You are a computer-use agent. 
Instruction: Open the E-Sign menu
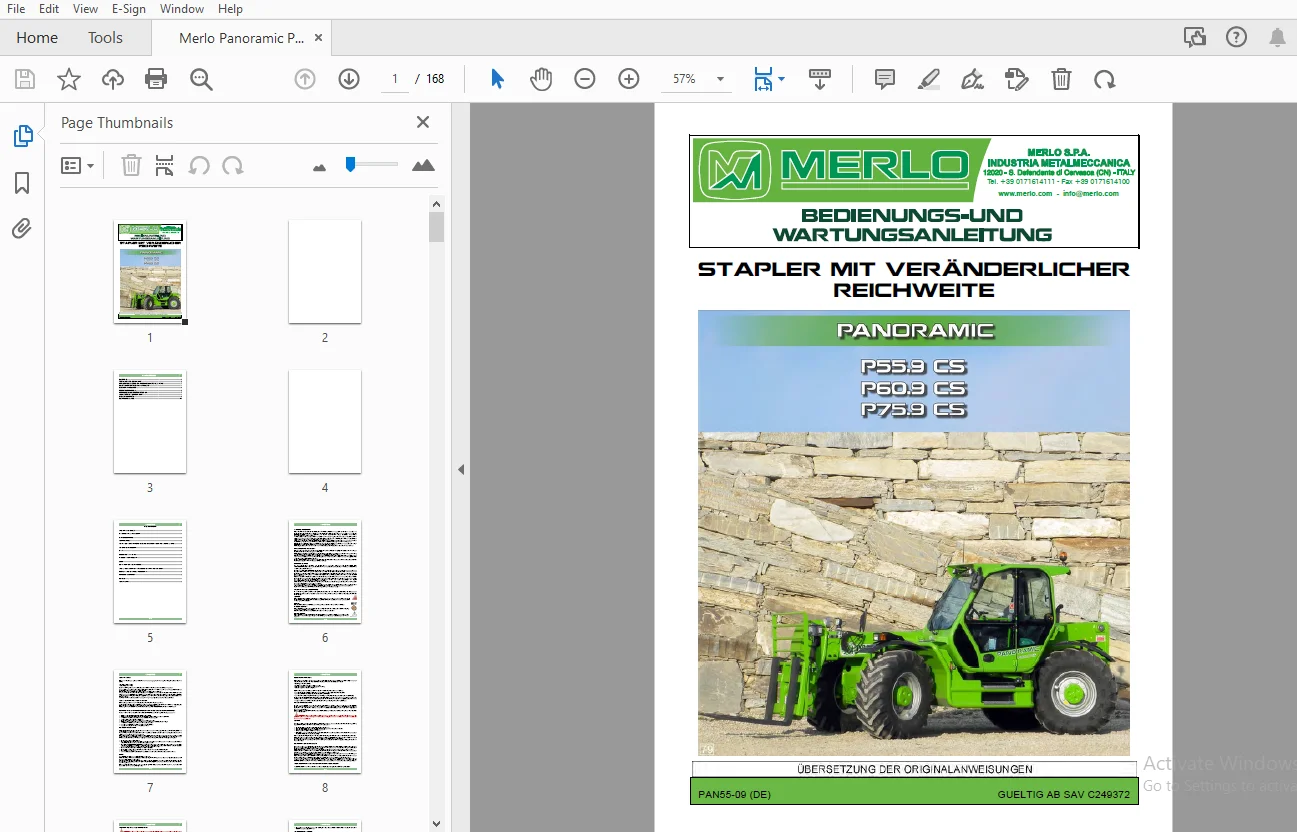[129, 8]
